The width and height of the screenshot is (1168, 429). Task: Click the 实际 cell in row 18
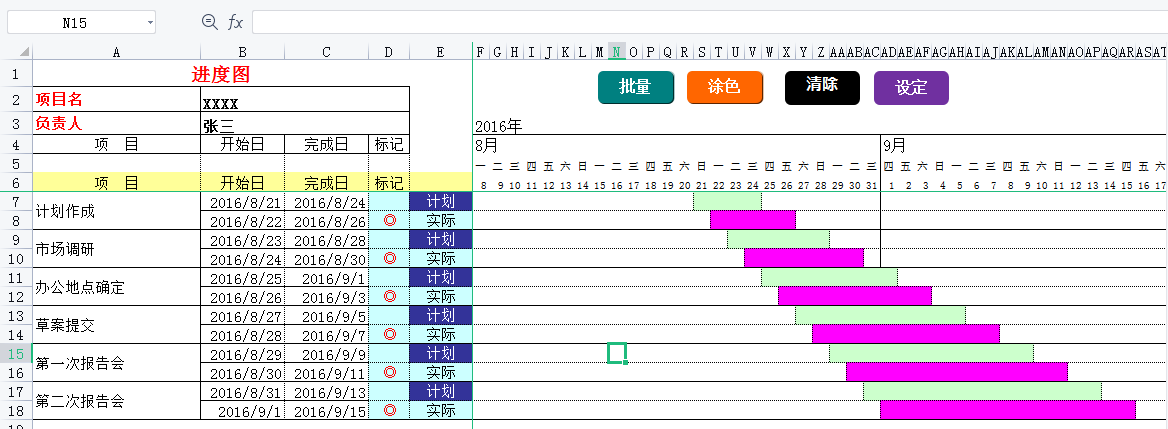point(440,410)
